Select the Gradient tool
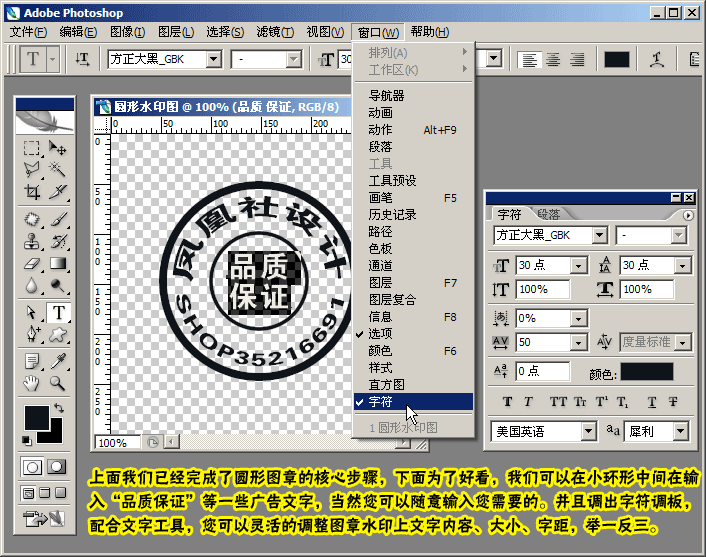 58,263
